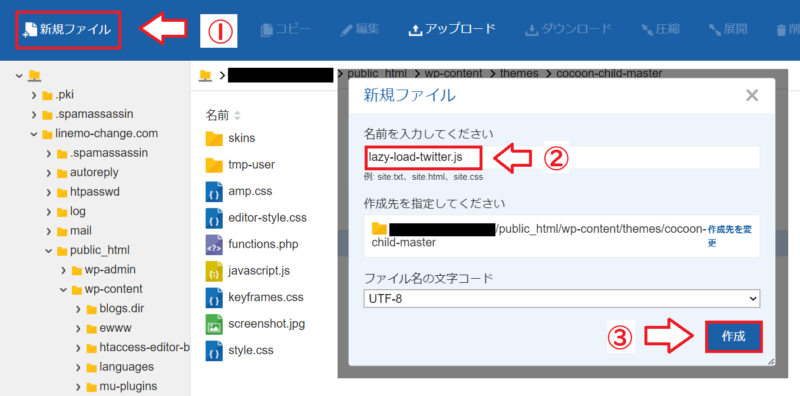
Task: Open the tmp-user folder icon
Action: [x=214, y=165]
